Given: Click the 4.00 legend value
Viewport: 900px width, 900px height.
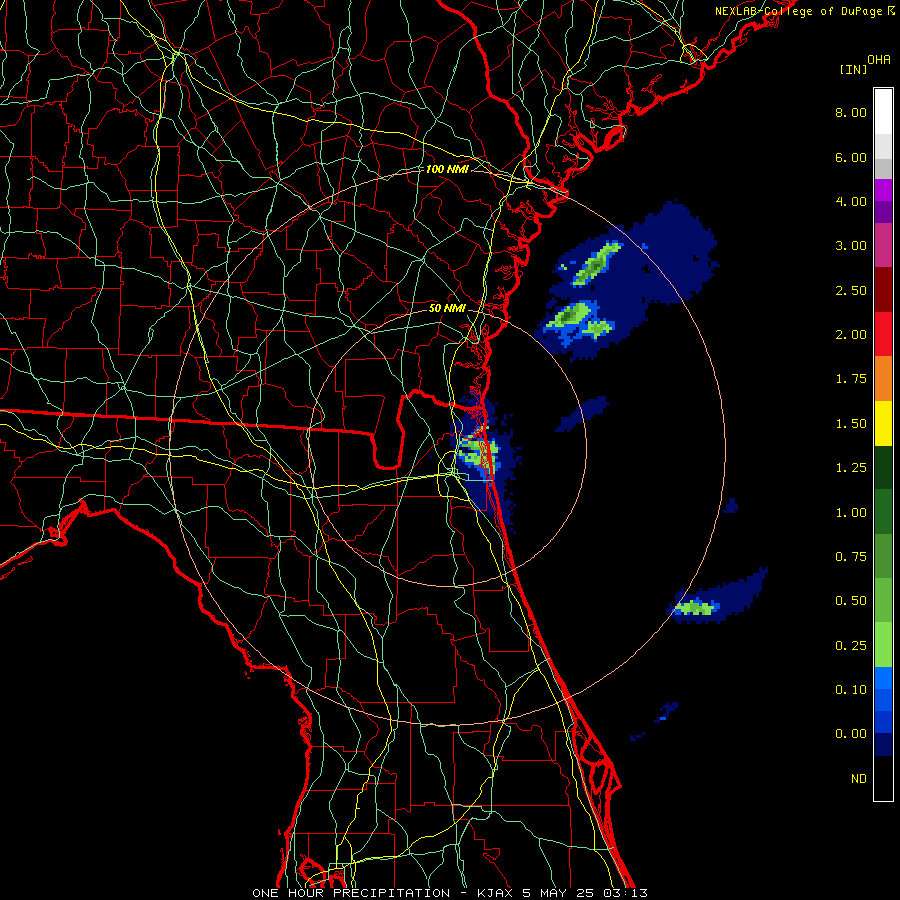Looking at the screenshot, I should [x=851, y=201].
